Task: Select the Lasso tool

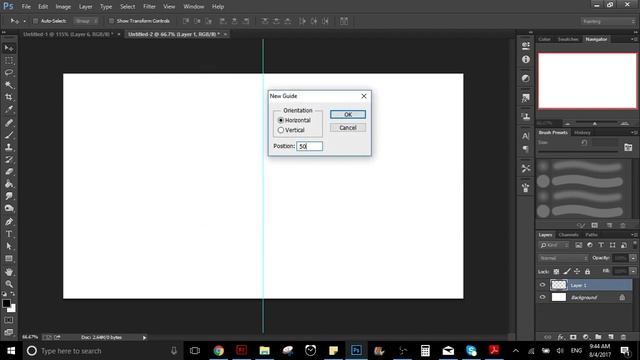Action: [x=9, y=73]
